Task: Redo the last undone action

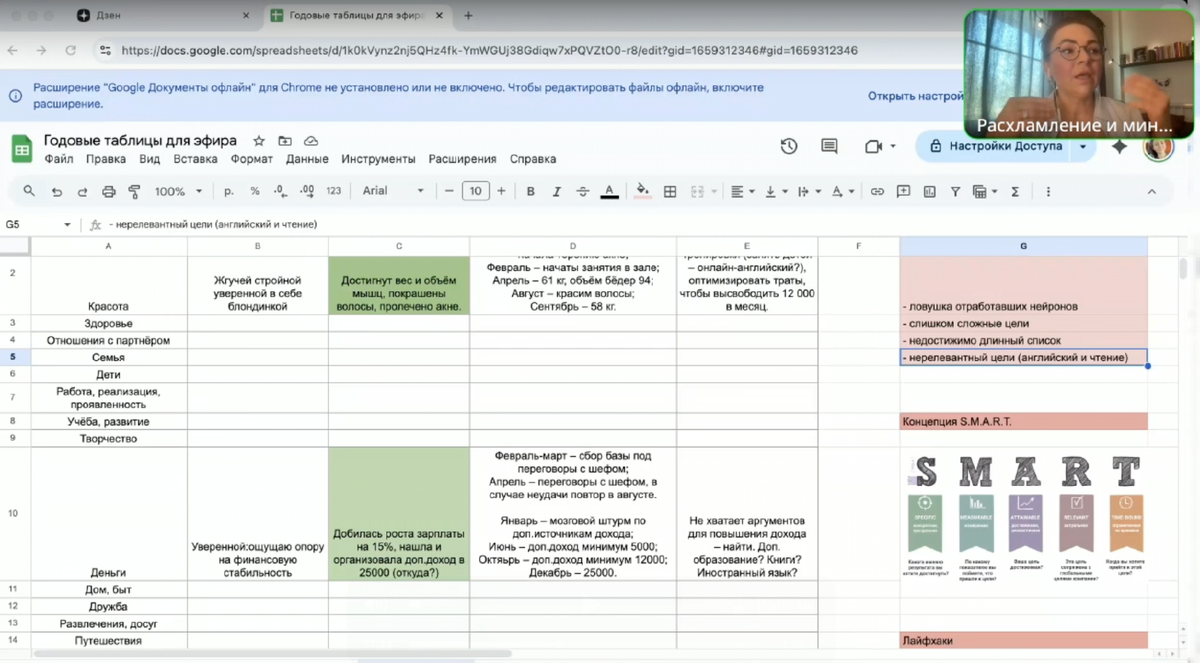Action: (82, 191)
